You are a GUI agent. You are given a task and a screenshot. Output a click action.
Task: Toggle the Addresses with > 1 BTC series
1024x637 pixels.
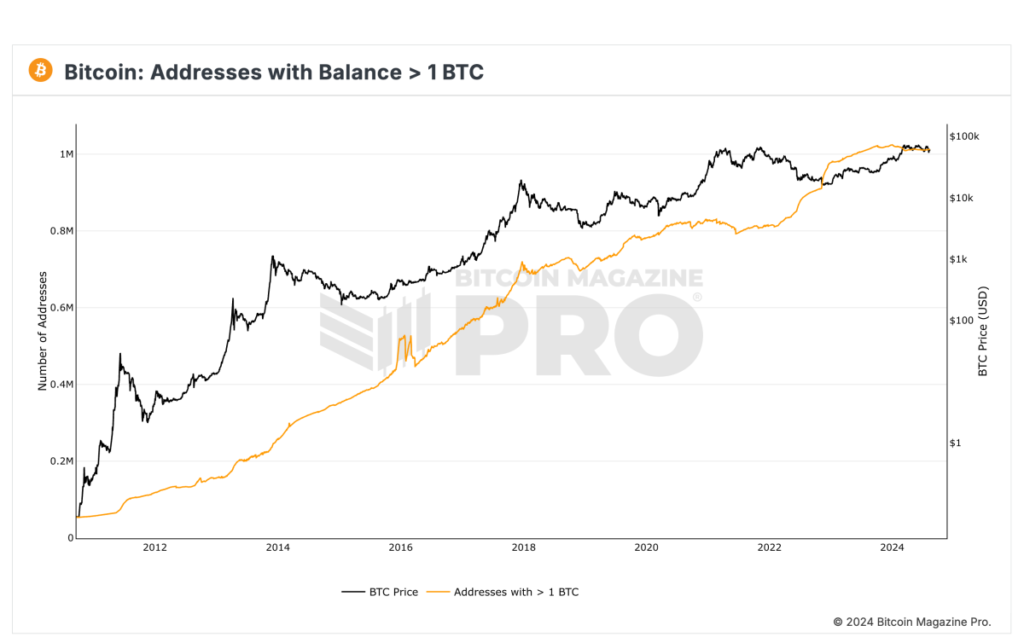point(516,592)
